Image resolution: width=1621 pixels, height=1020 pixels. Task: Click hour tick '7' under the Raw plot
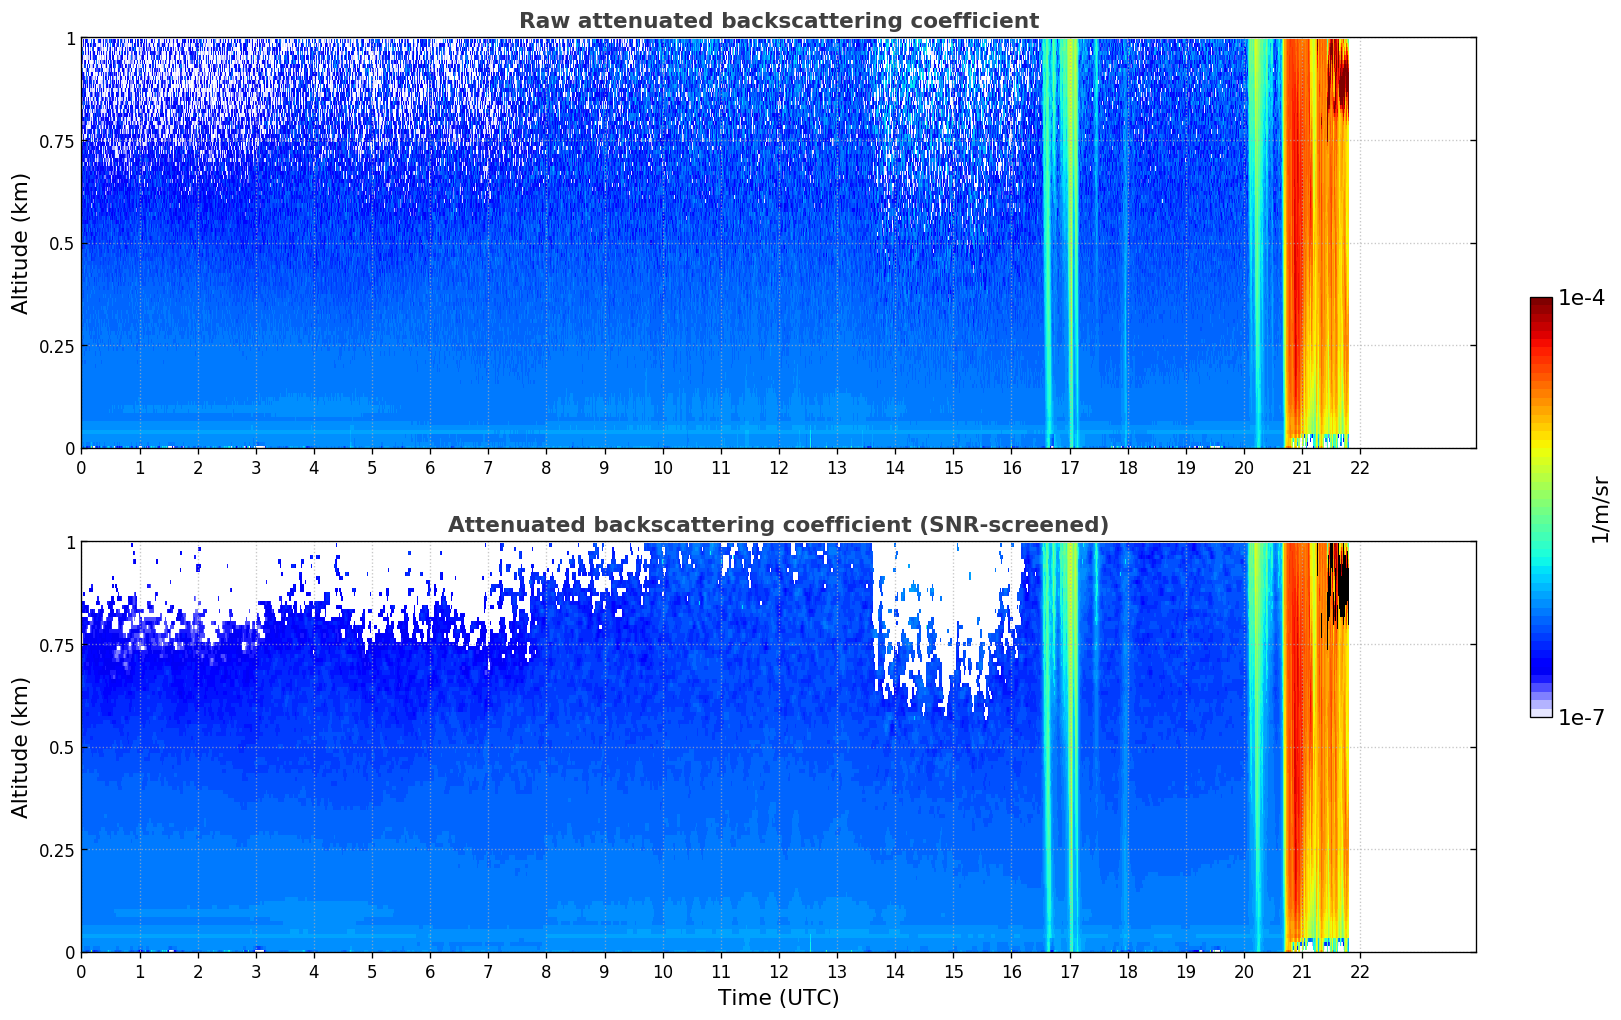pyautogui.click(x=488, y=467)
